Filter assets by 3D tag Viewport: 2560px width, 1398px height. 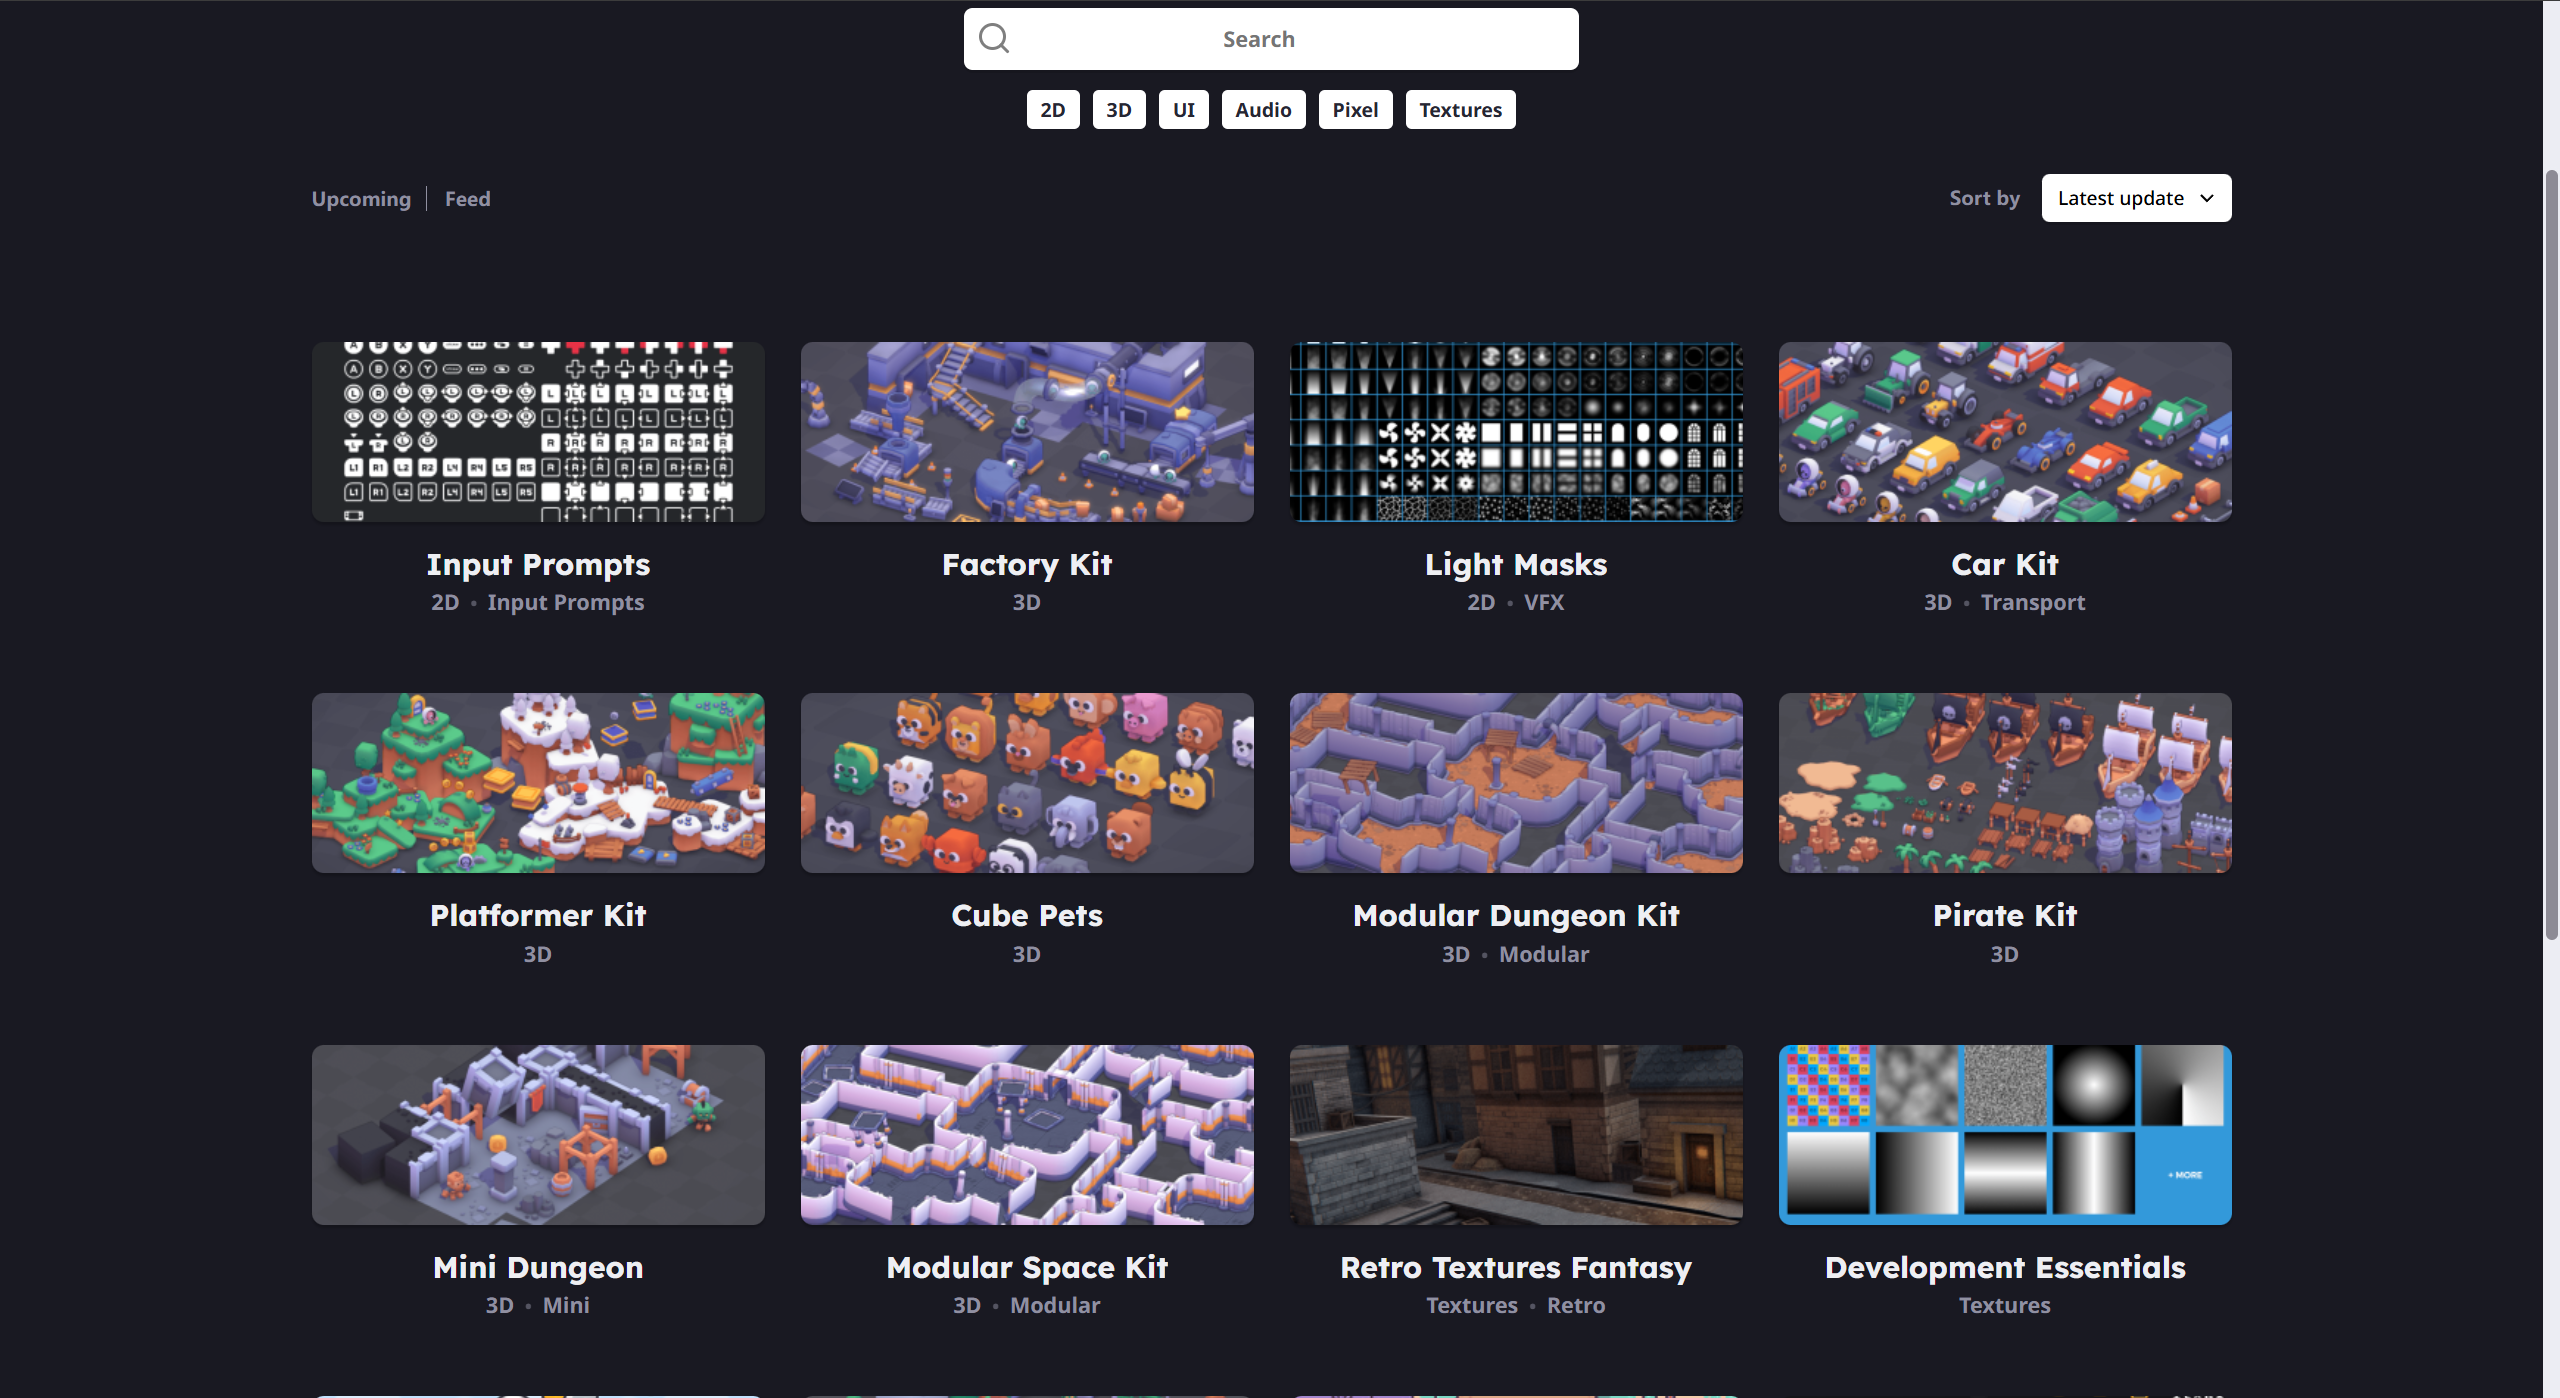pyautogui.click(x=1119, y=110)
